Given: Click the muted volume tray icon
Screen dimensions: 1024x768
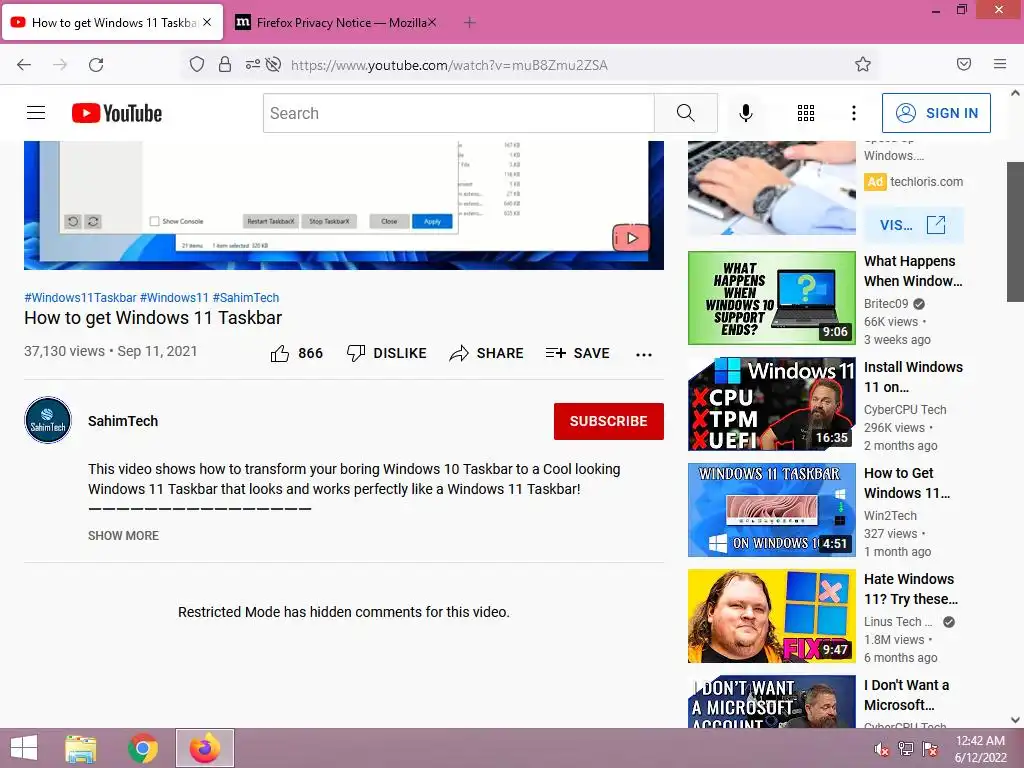Looking at the screenshot, I should pyautogui.click(x=882, y=749).
